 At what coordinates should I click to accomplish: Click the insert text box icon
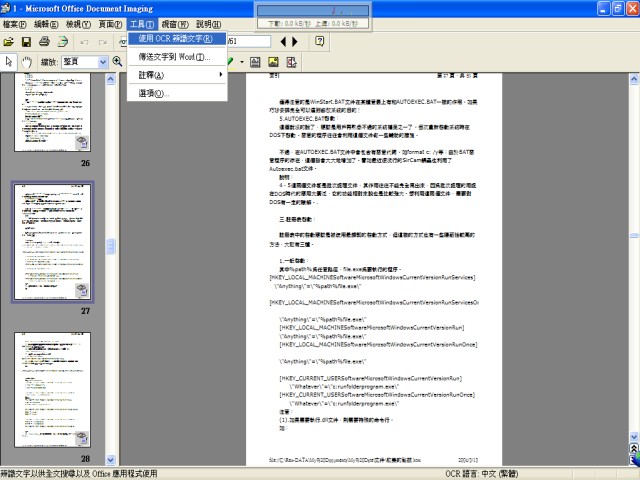[255, 62]
